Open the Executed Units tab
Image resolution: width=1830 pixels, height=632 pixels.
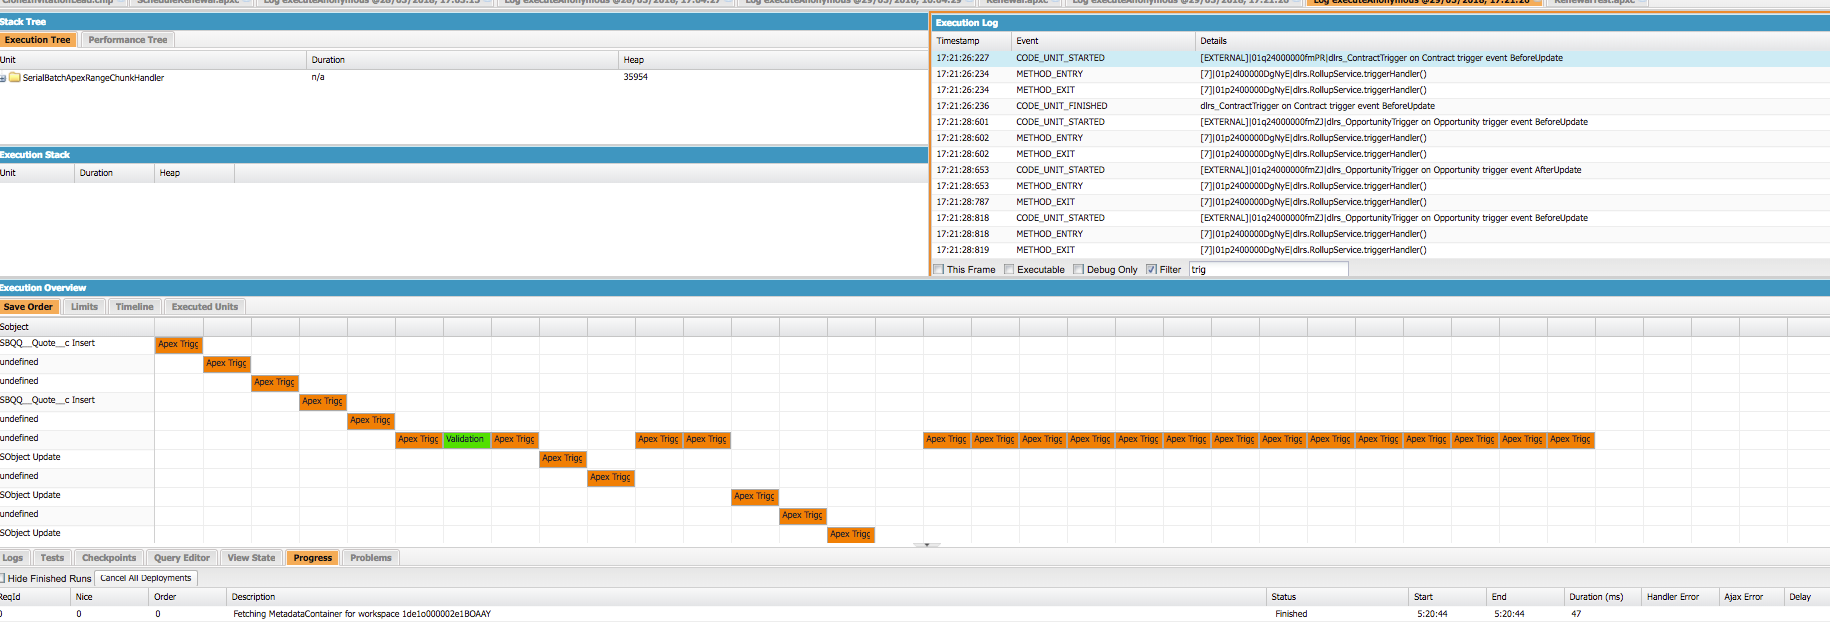tap(205, 307)
